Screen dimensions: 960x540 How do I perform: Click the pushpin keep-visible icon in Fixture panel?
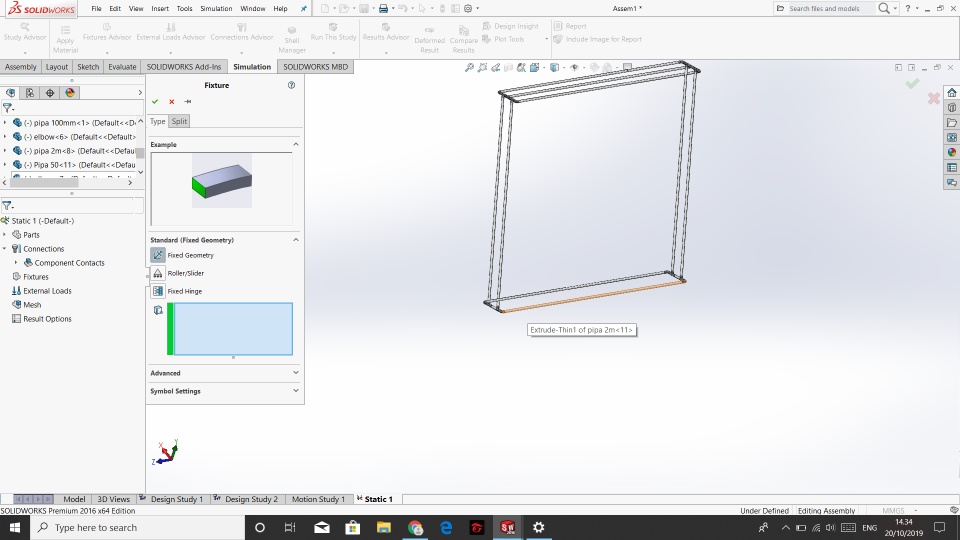[x=188, y=102]
